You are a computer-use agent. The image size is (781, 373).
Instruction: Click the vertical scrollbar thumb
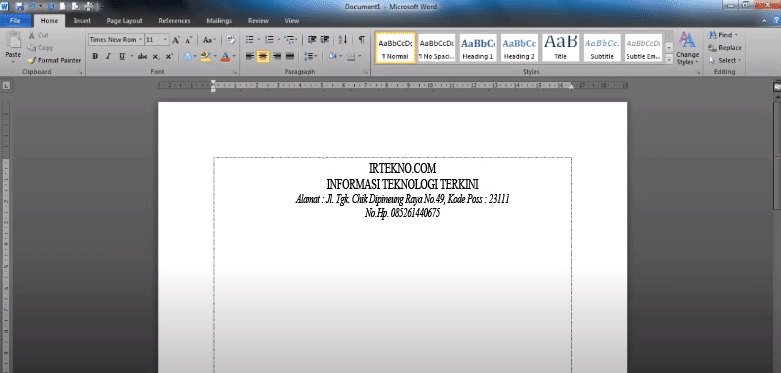click(x=777, y=155)
